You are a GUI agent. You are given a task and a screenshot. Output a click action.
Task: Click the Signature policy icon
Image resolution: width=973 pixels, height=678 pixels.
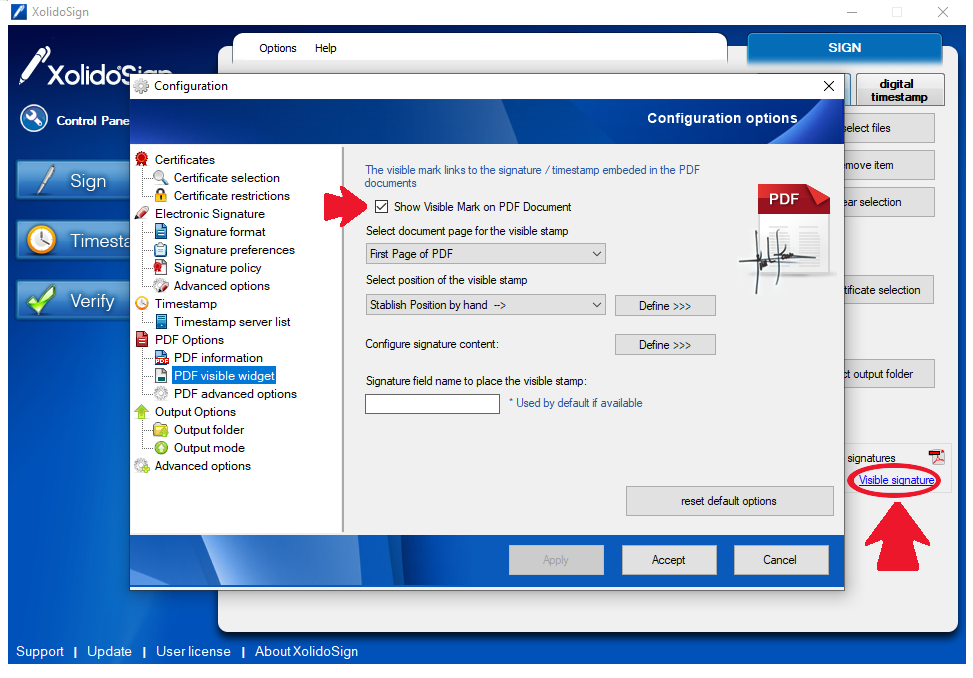[x=161, y=267]
